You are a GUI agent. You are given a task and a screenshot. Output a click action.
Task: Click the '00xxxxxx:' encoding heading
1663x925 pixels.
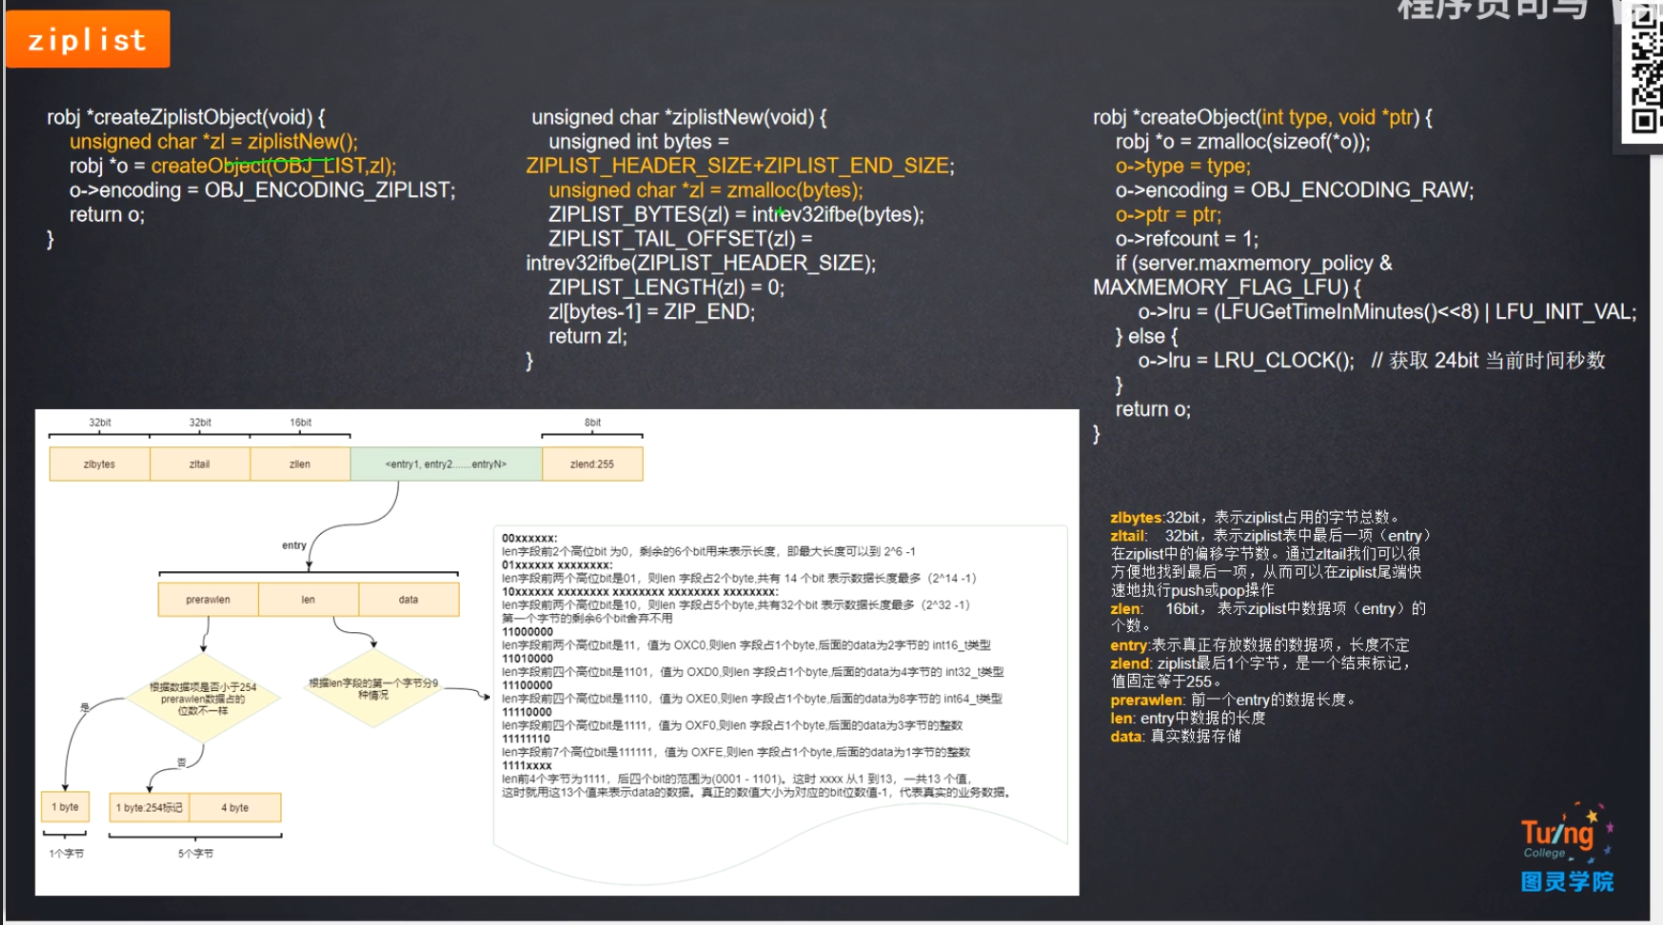tap(529, 538)
